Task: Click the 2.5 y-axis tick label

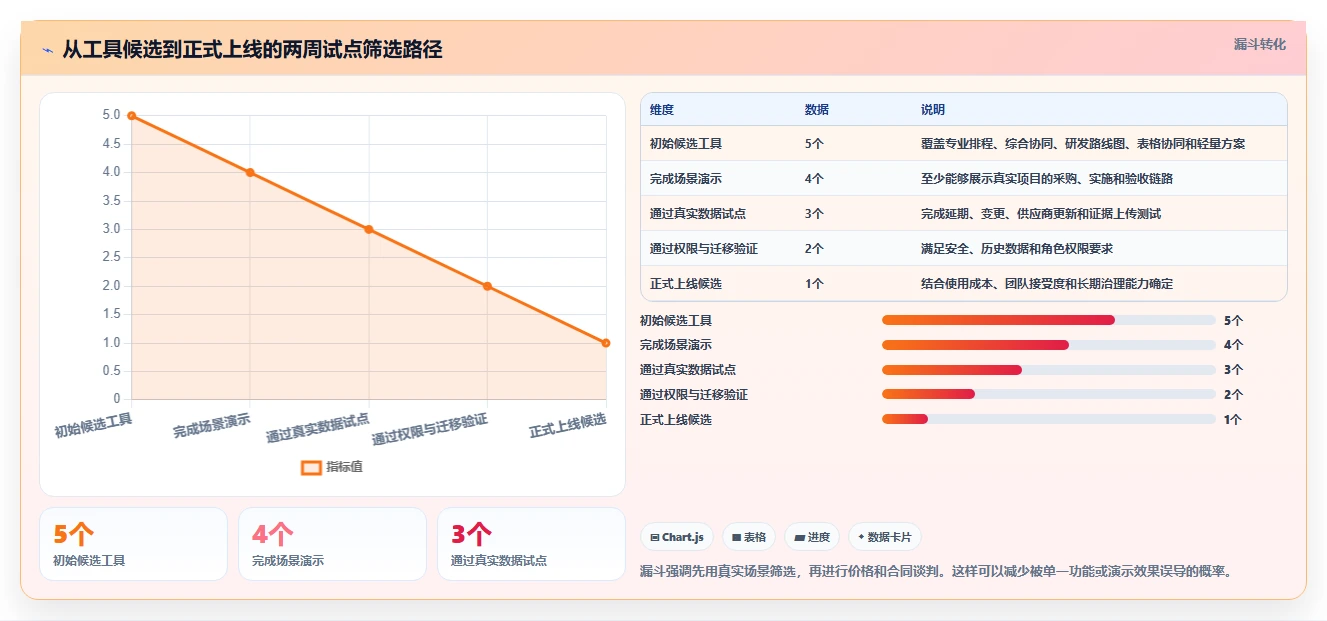Action: [x=111, y=257]
